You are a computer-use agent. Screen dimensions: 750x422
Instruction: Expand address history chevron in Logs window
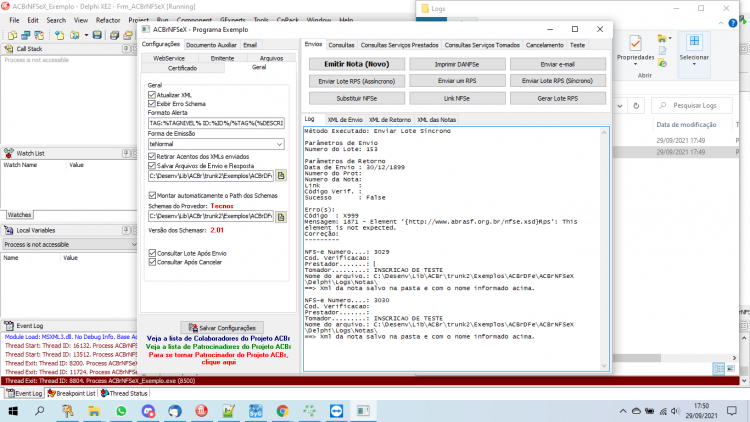pyautogui.click(x=620, y=106)
